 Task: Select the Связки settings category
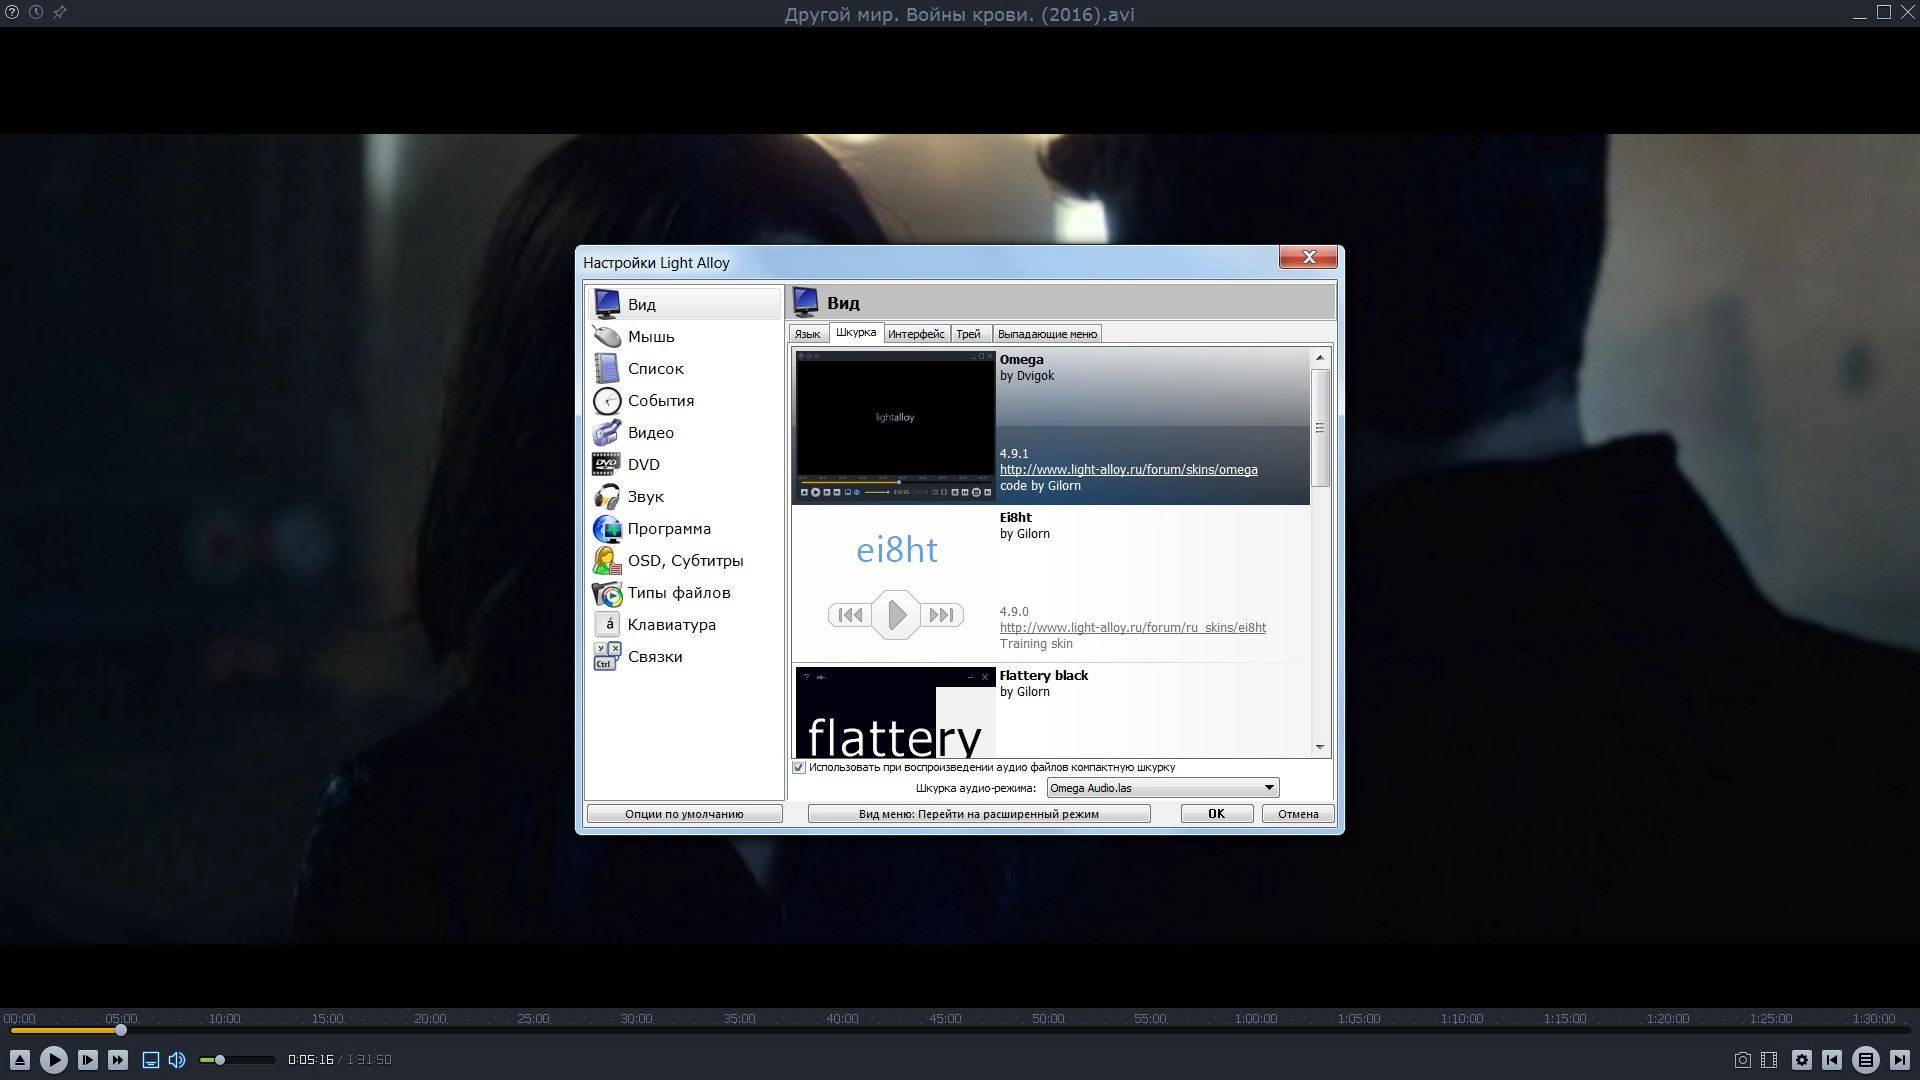[685, 656]
